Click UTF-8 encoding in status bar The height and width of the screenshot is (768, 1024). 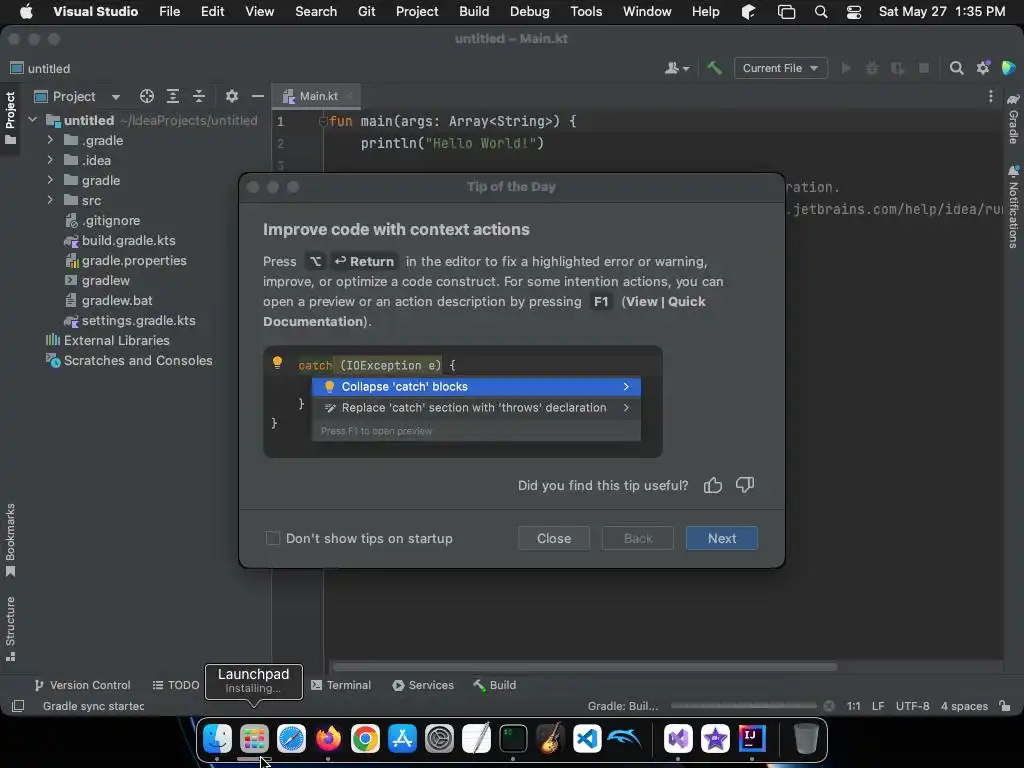point(912,706)
